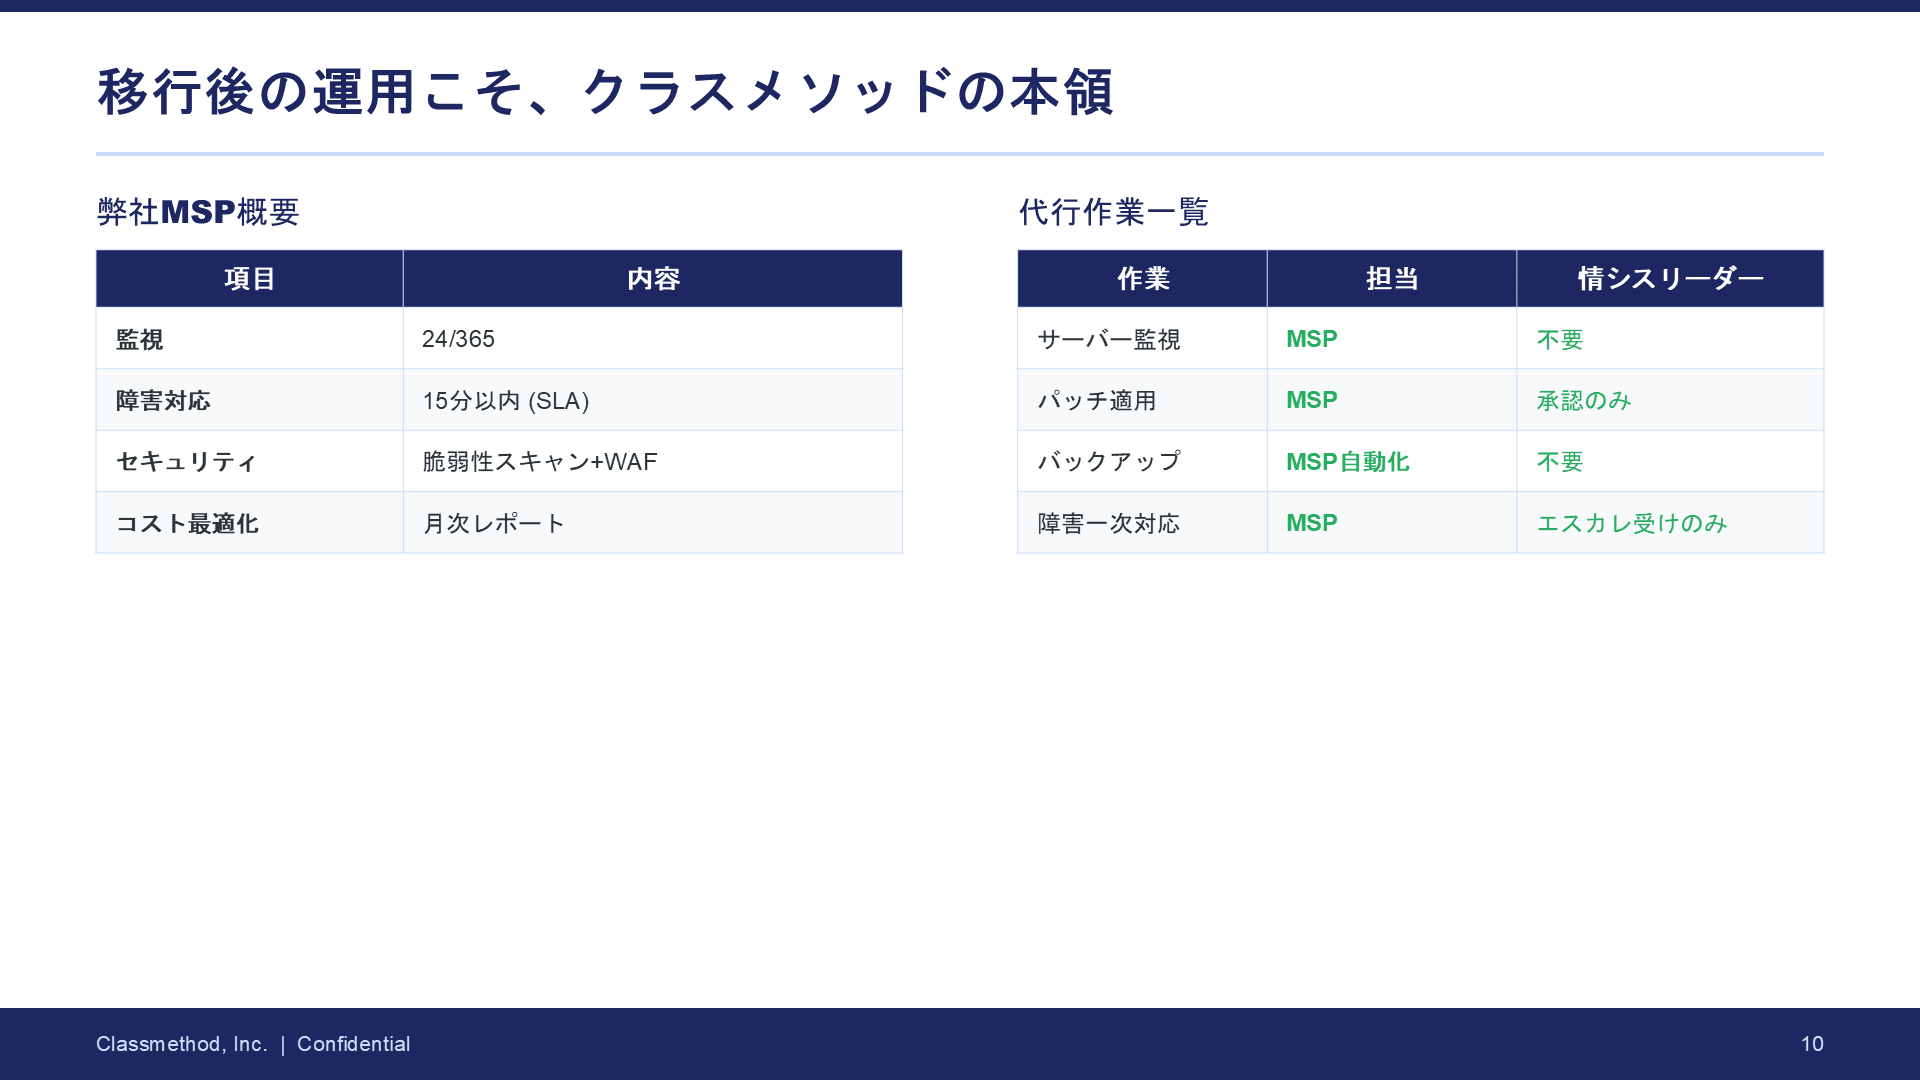The height and width of the screenshot is (1080, 1920).
Task: Select the 承認のみ cell
Action: point(1583,401)
